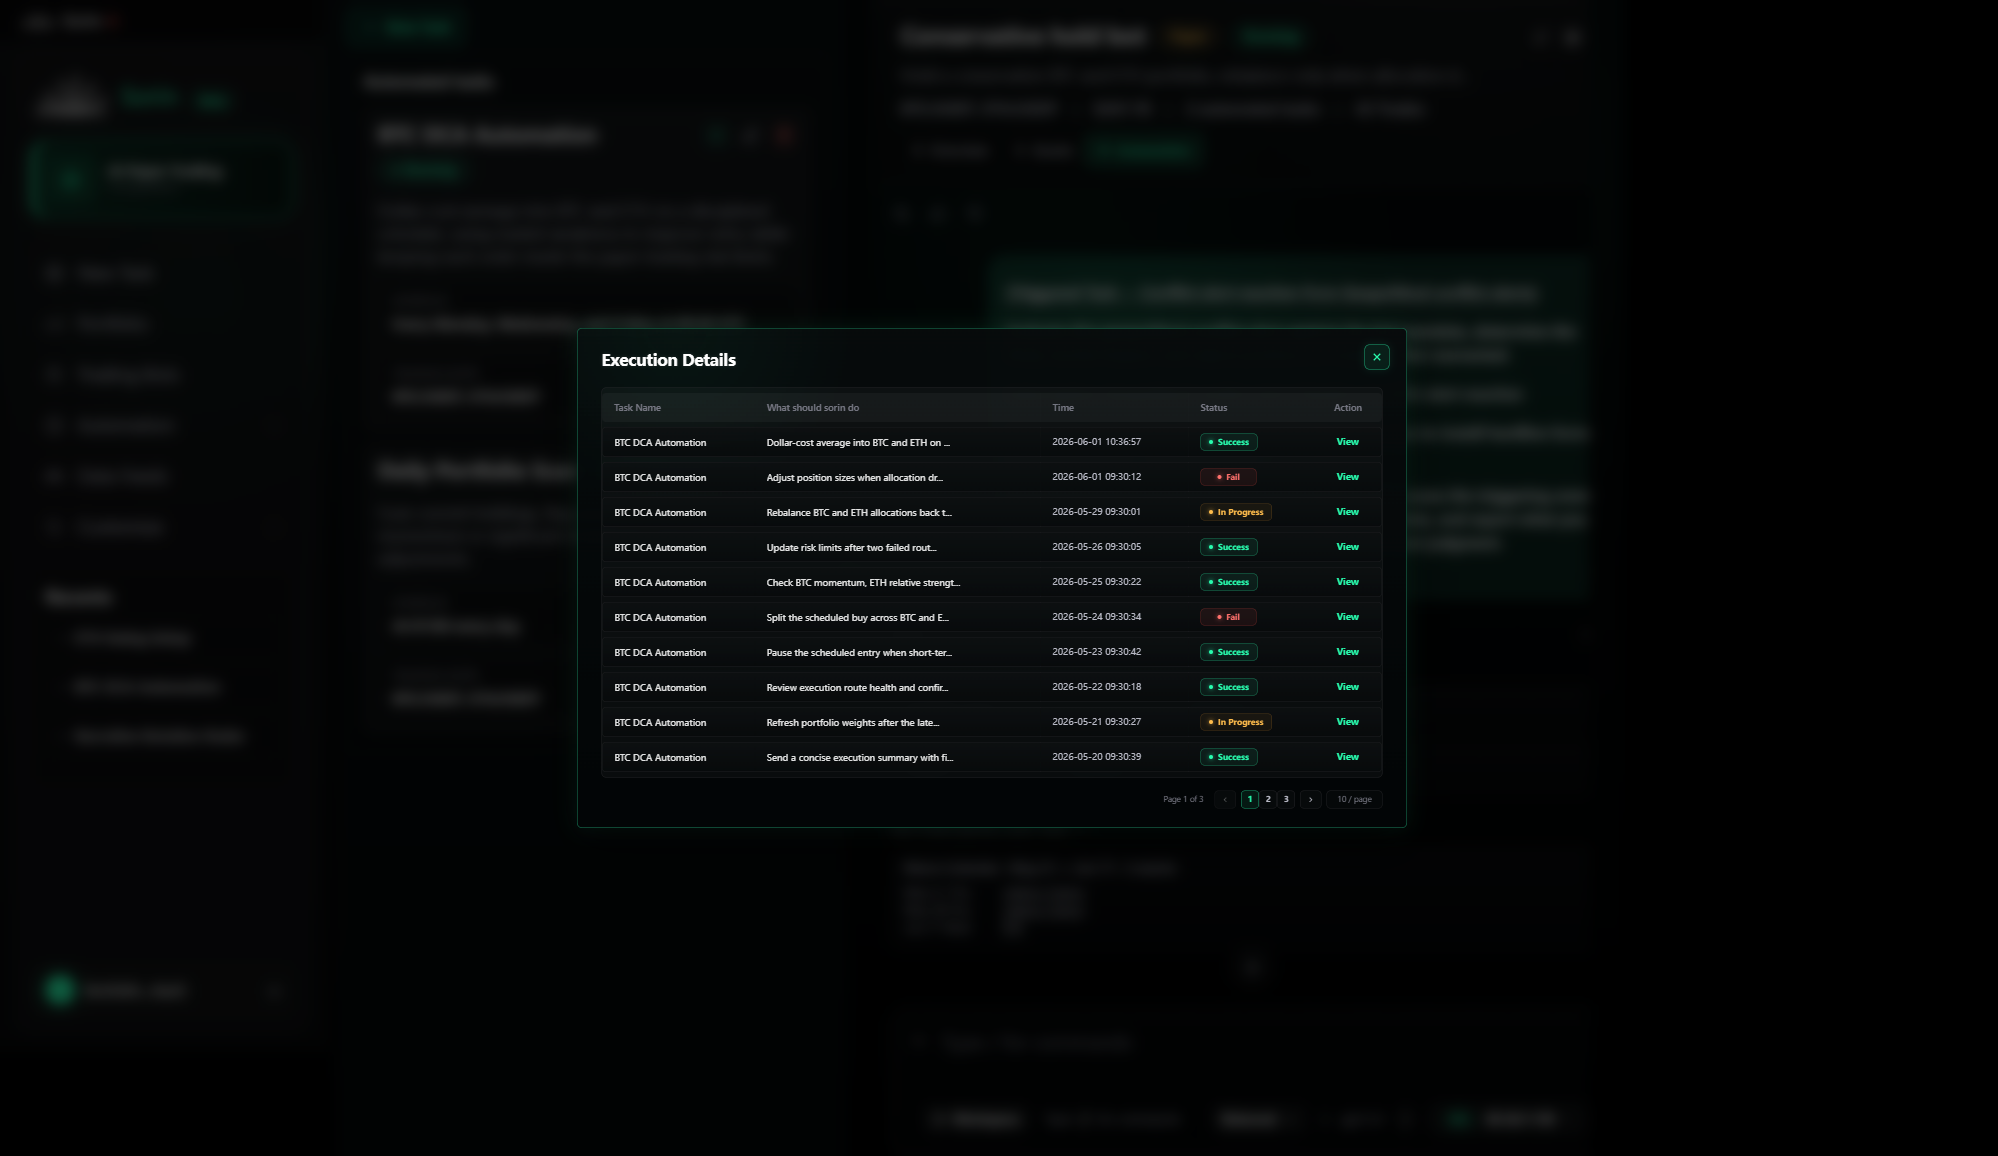Click the Status column header
This screenshot has width=1998, height=1156.
pos(1213,408)
